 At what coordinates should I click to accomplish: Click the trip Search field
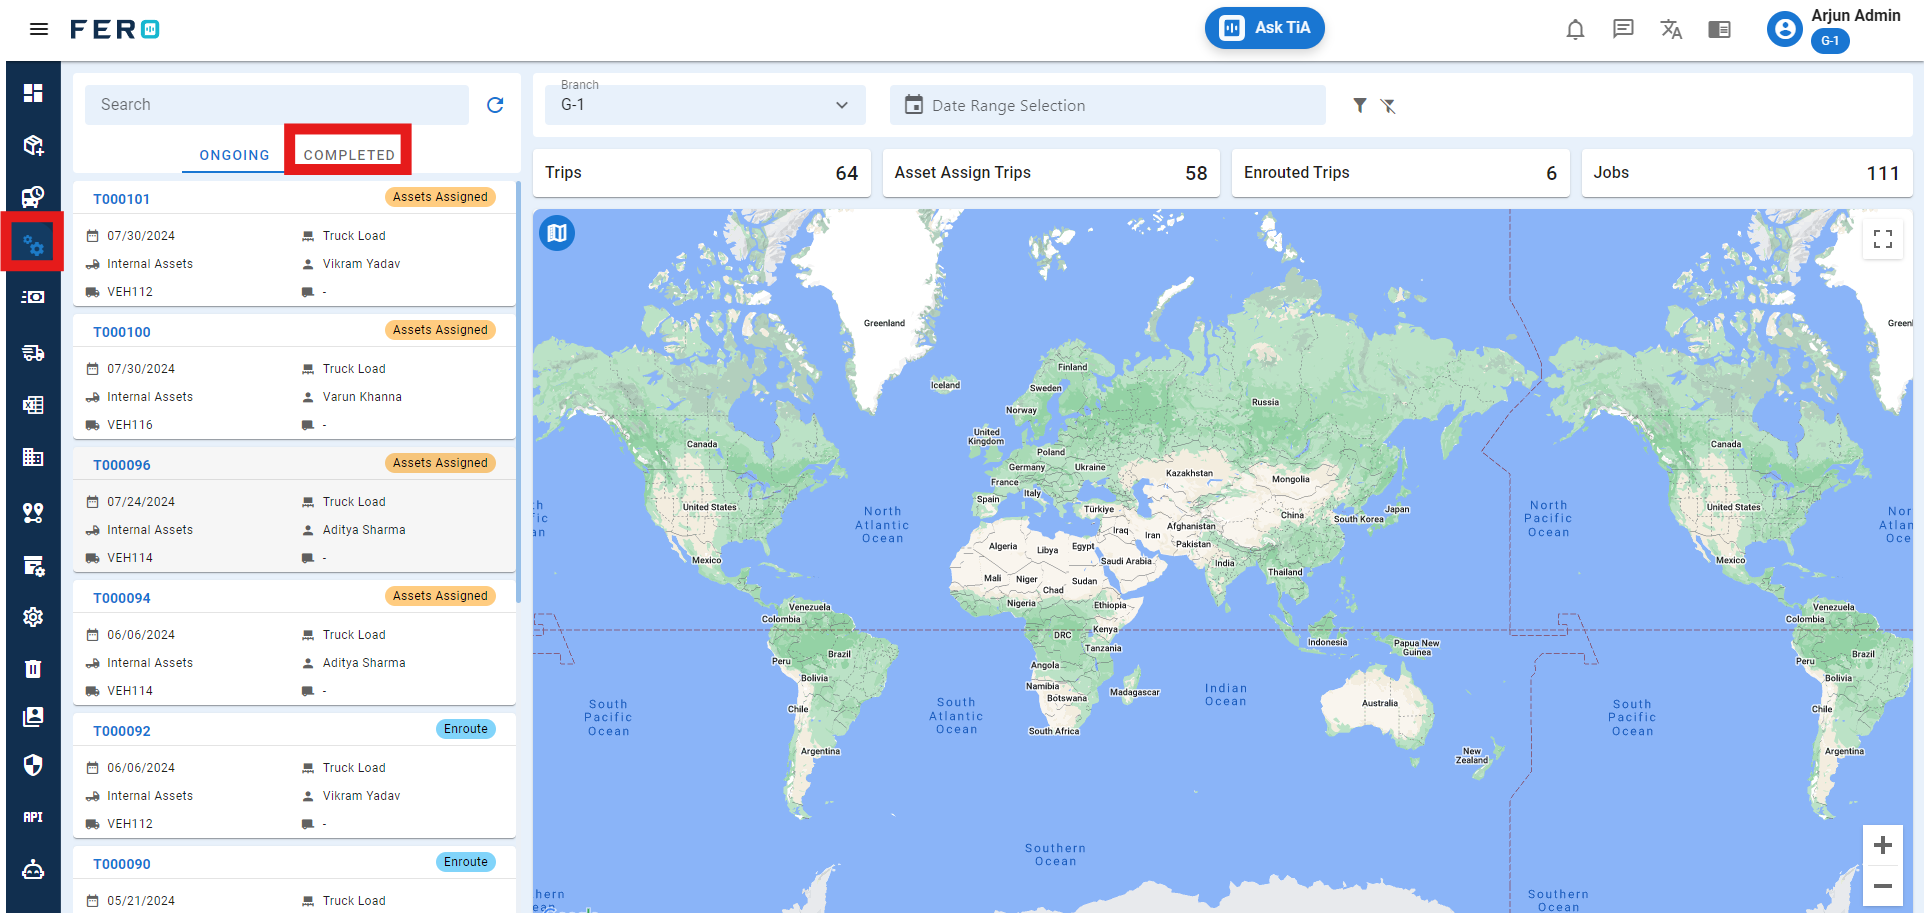(277, 105)
